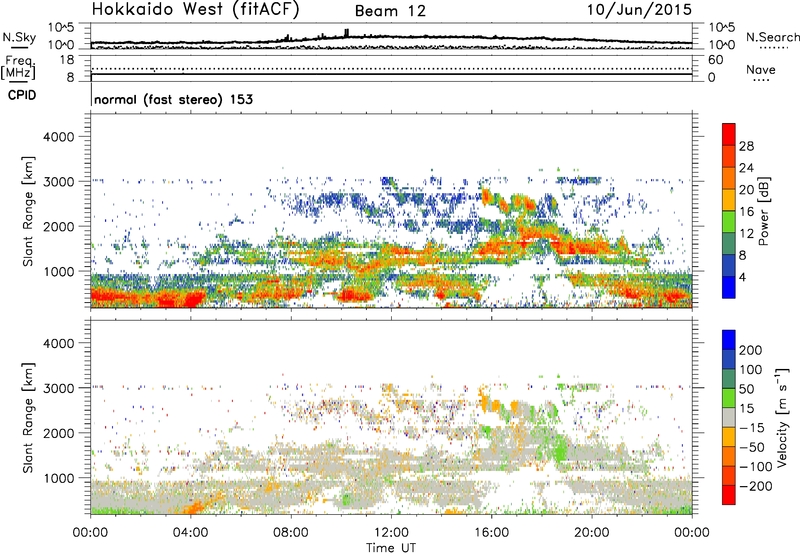
Task: Select the 'N.Search' legend label
Action: 772,37
